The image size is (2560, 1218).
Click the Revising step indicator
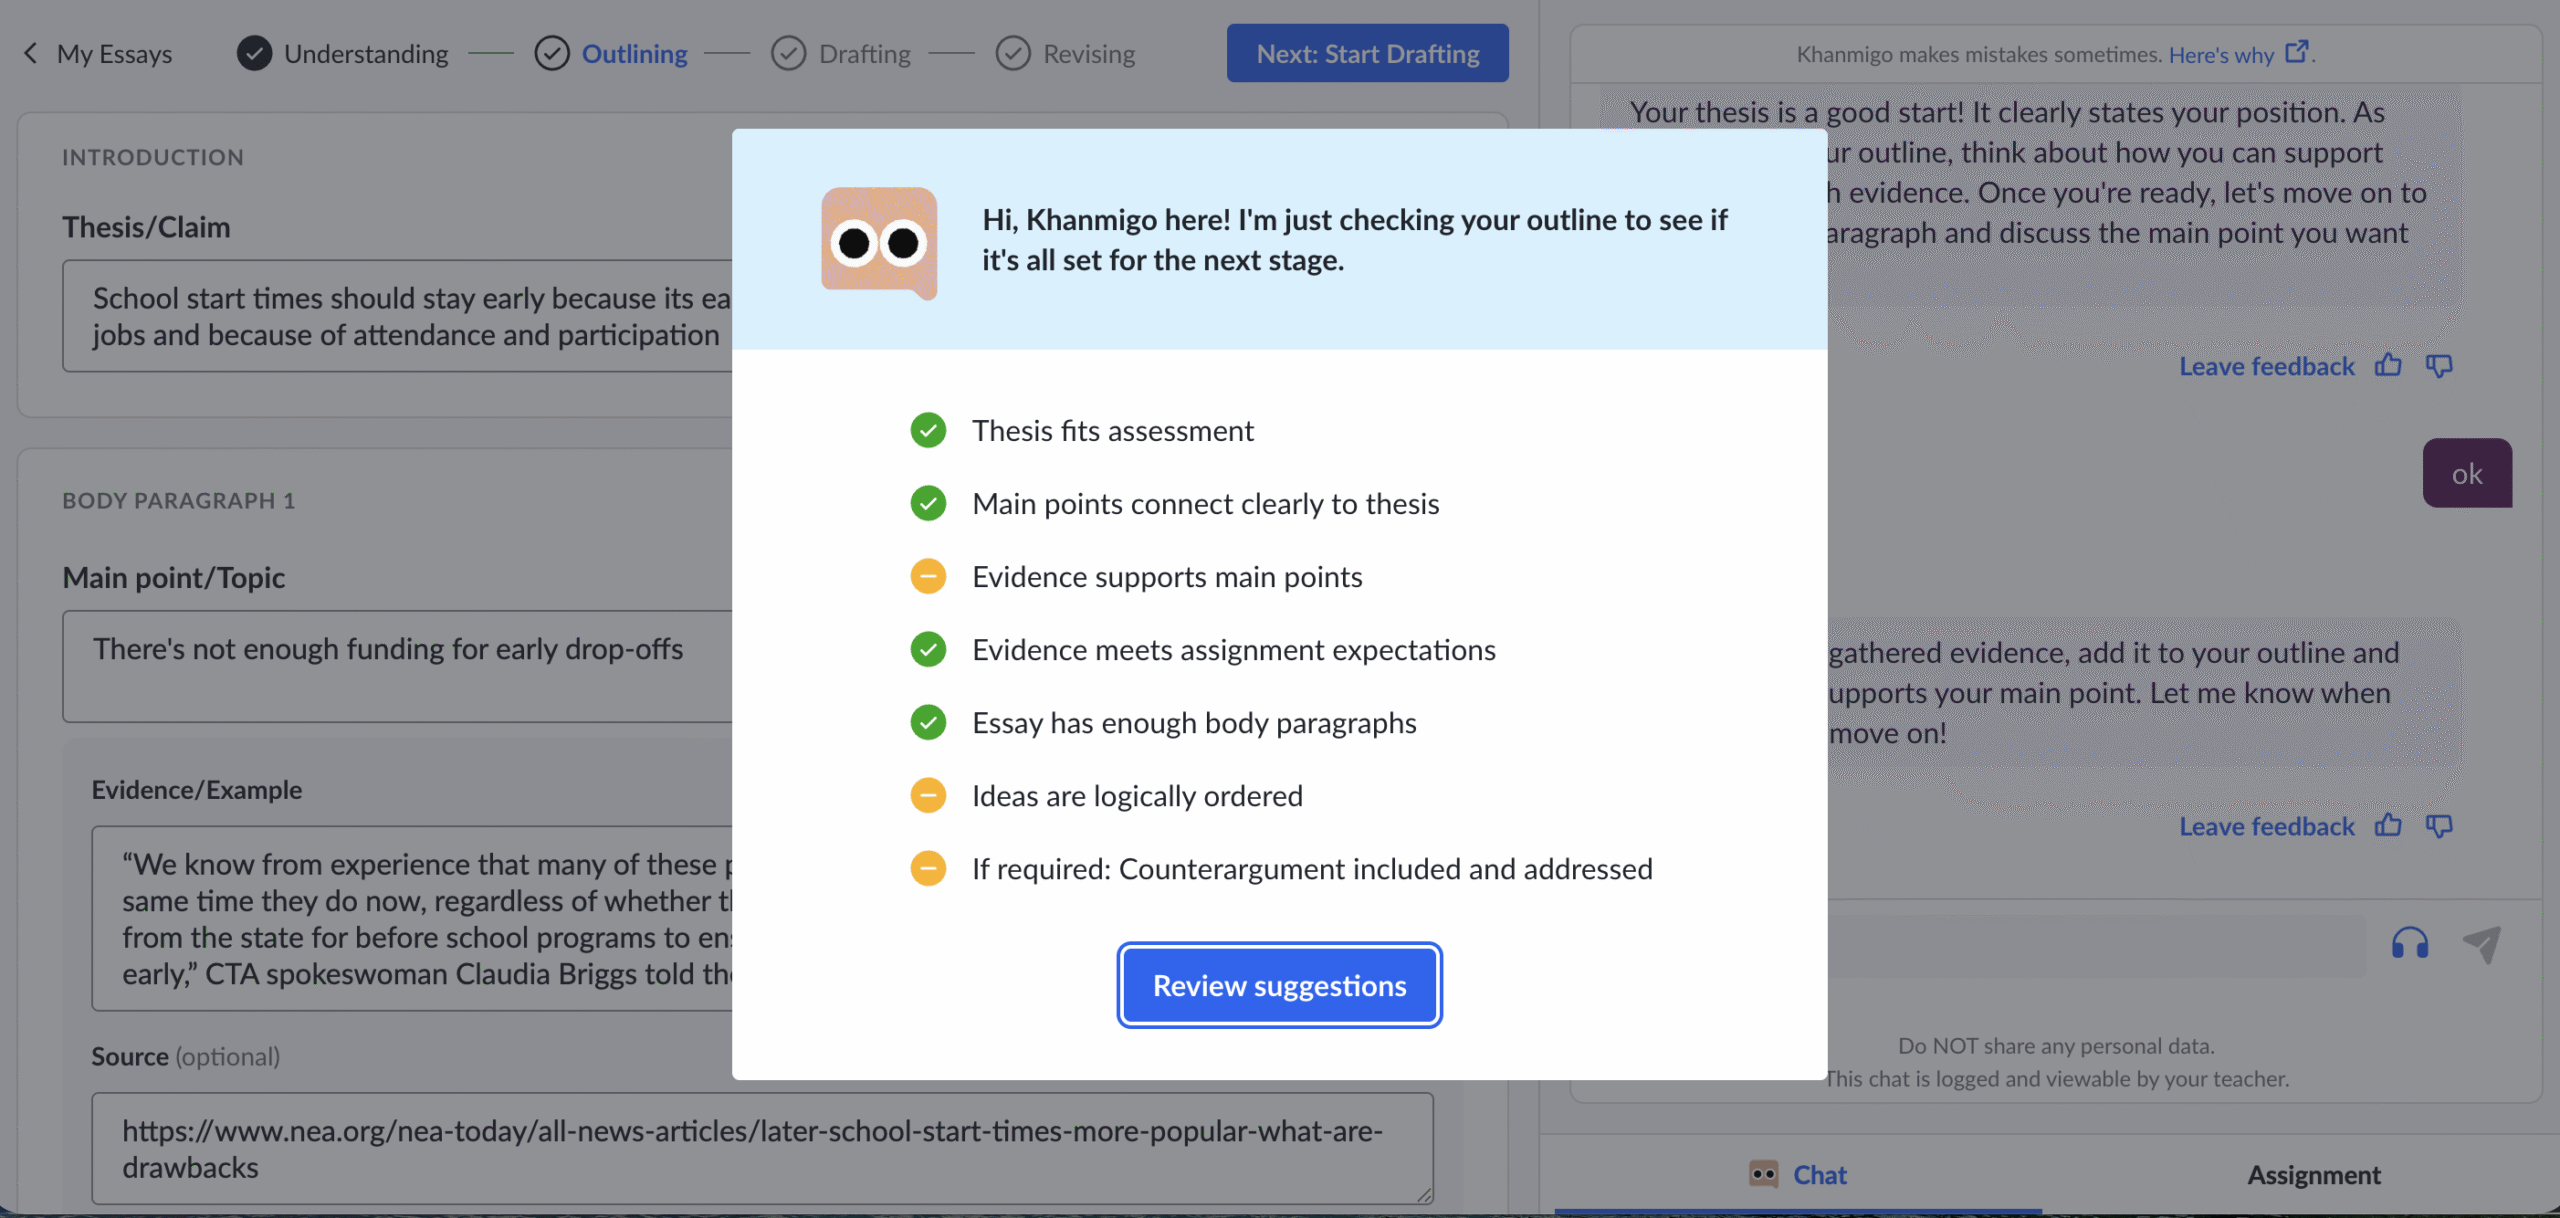(1012, 52)
